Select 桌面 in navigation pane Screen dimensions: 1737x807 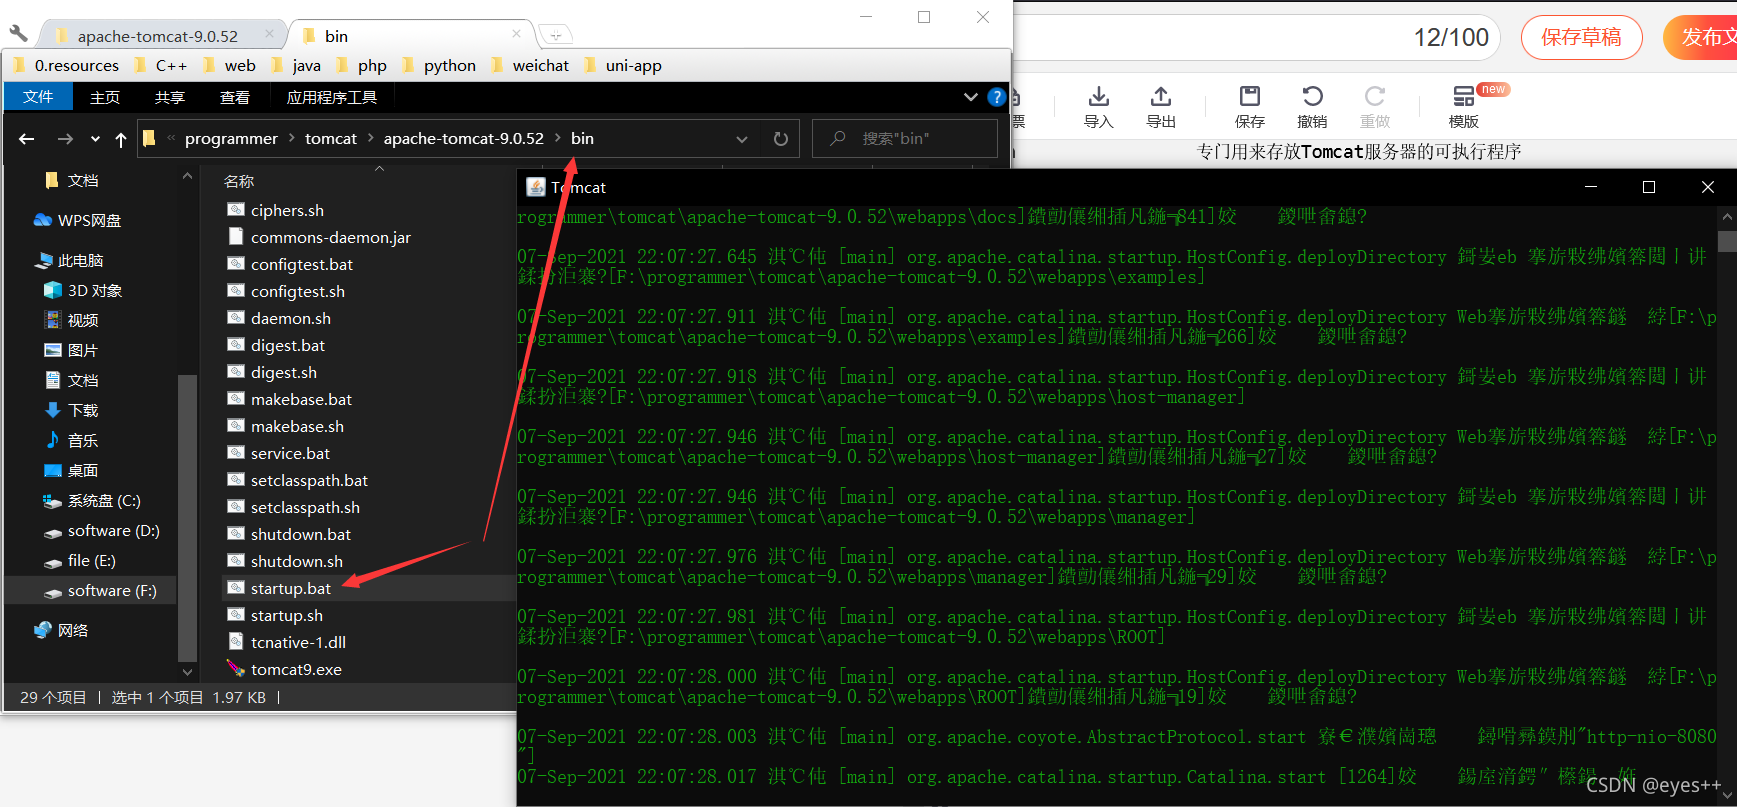click(x=71, y=470)
